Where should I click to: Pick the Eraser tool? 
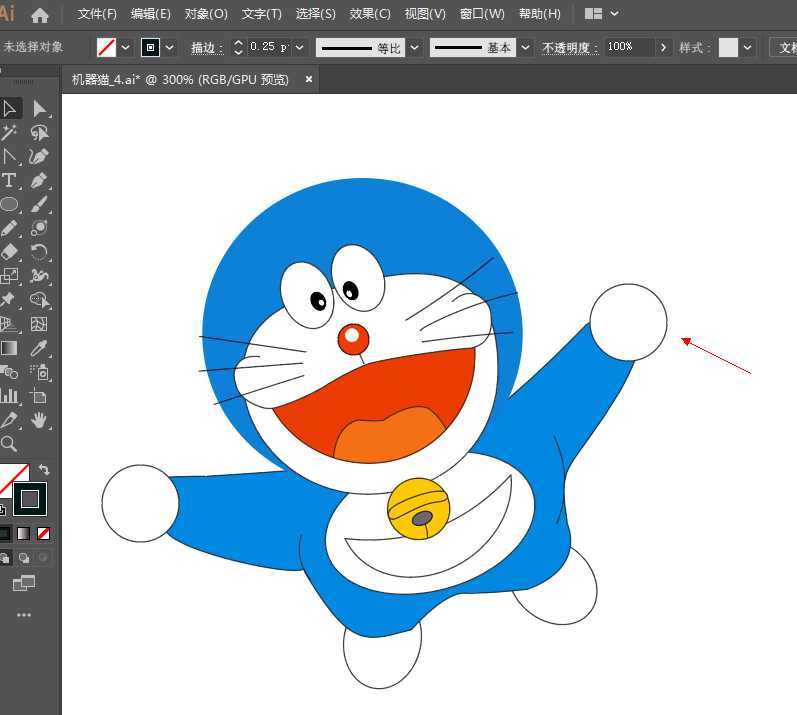coord(9,252)
